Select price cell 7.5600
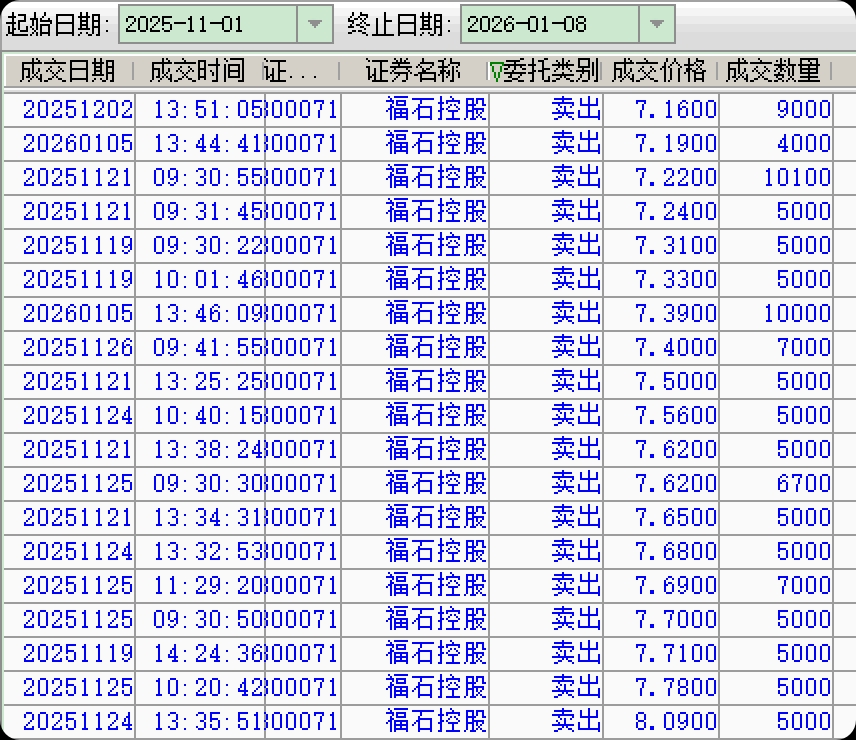This screenshot has height=740, width=856. [x=661, y=415]
